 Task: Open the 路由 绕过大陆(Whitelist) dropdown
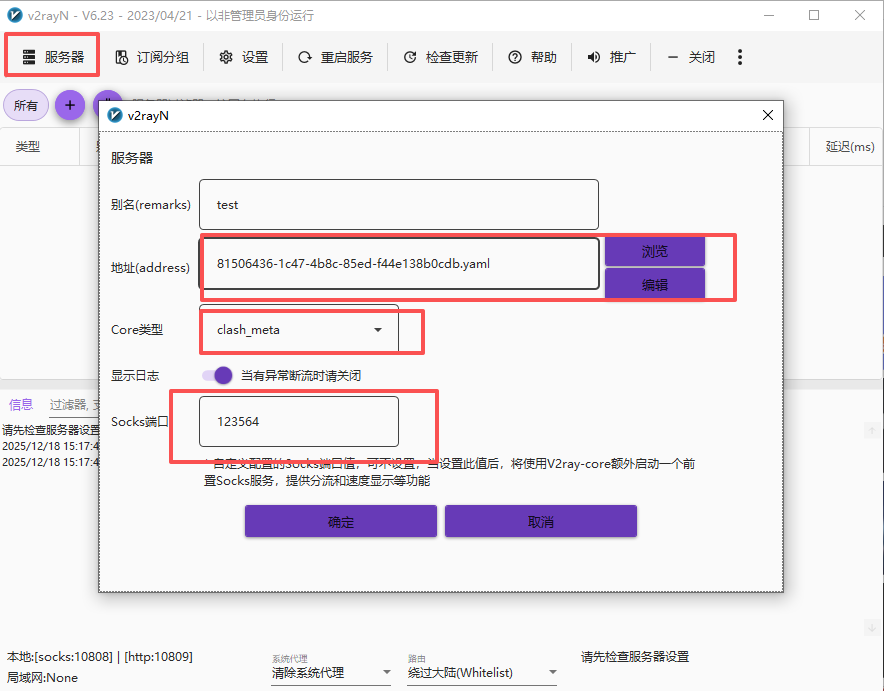click(x=482, y=672)
